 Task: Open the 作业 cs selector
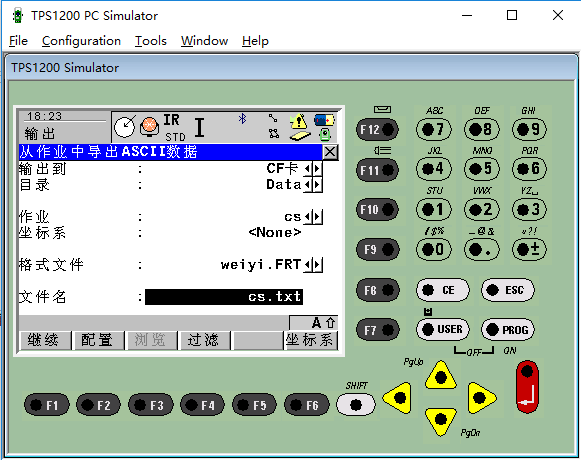(x=313, y=217)
